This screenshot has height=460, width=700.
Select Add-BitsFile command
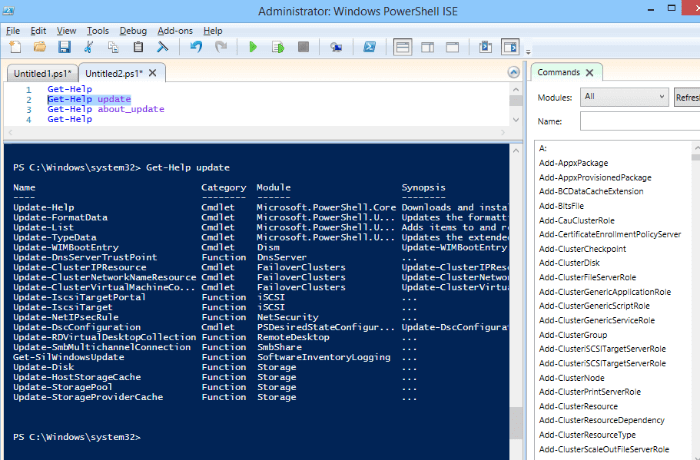pos(561,206)
